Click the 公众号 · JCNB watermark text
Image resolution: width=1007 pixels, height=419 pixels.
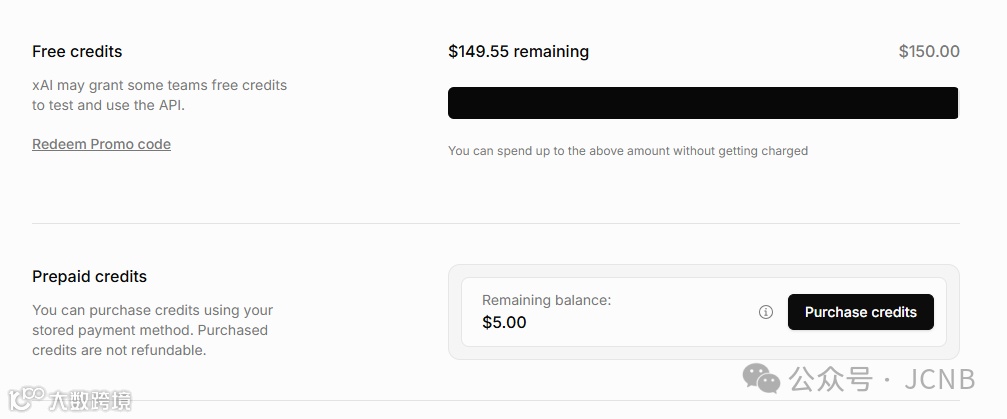(x=882, y=379)
